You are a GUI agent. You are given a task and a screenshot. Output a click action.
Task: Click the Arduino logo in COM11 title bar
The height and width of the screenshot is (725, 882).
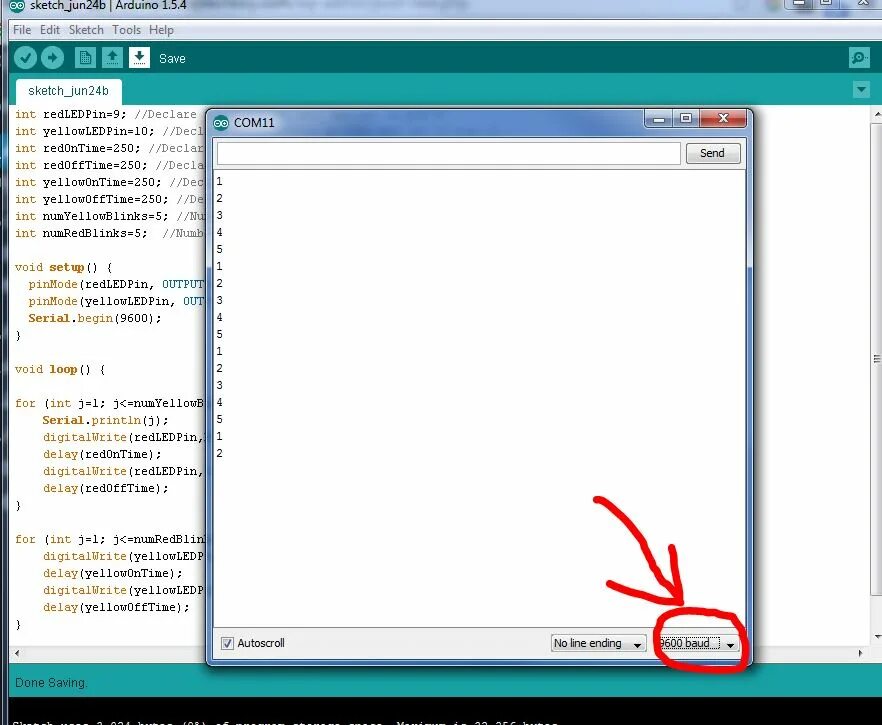[221, 123]
